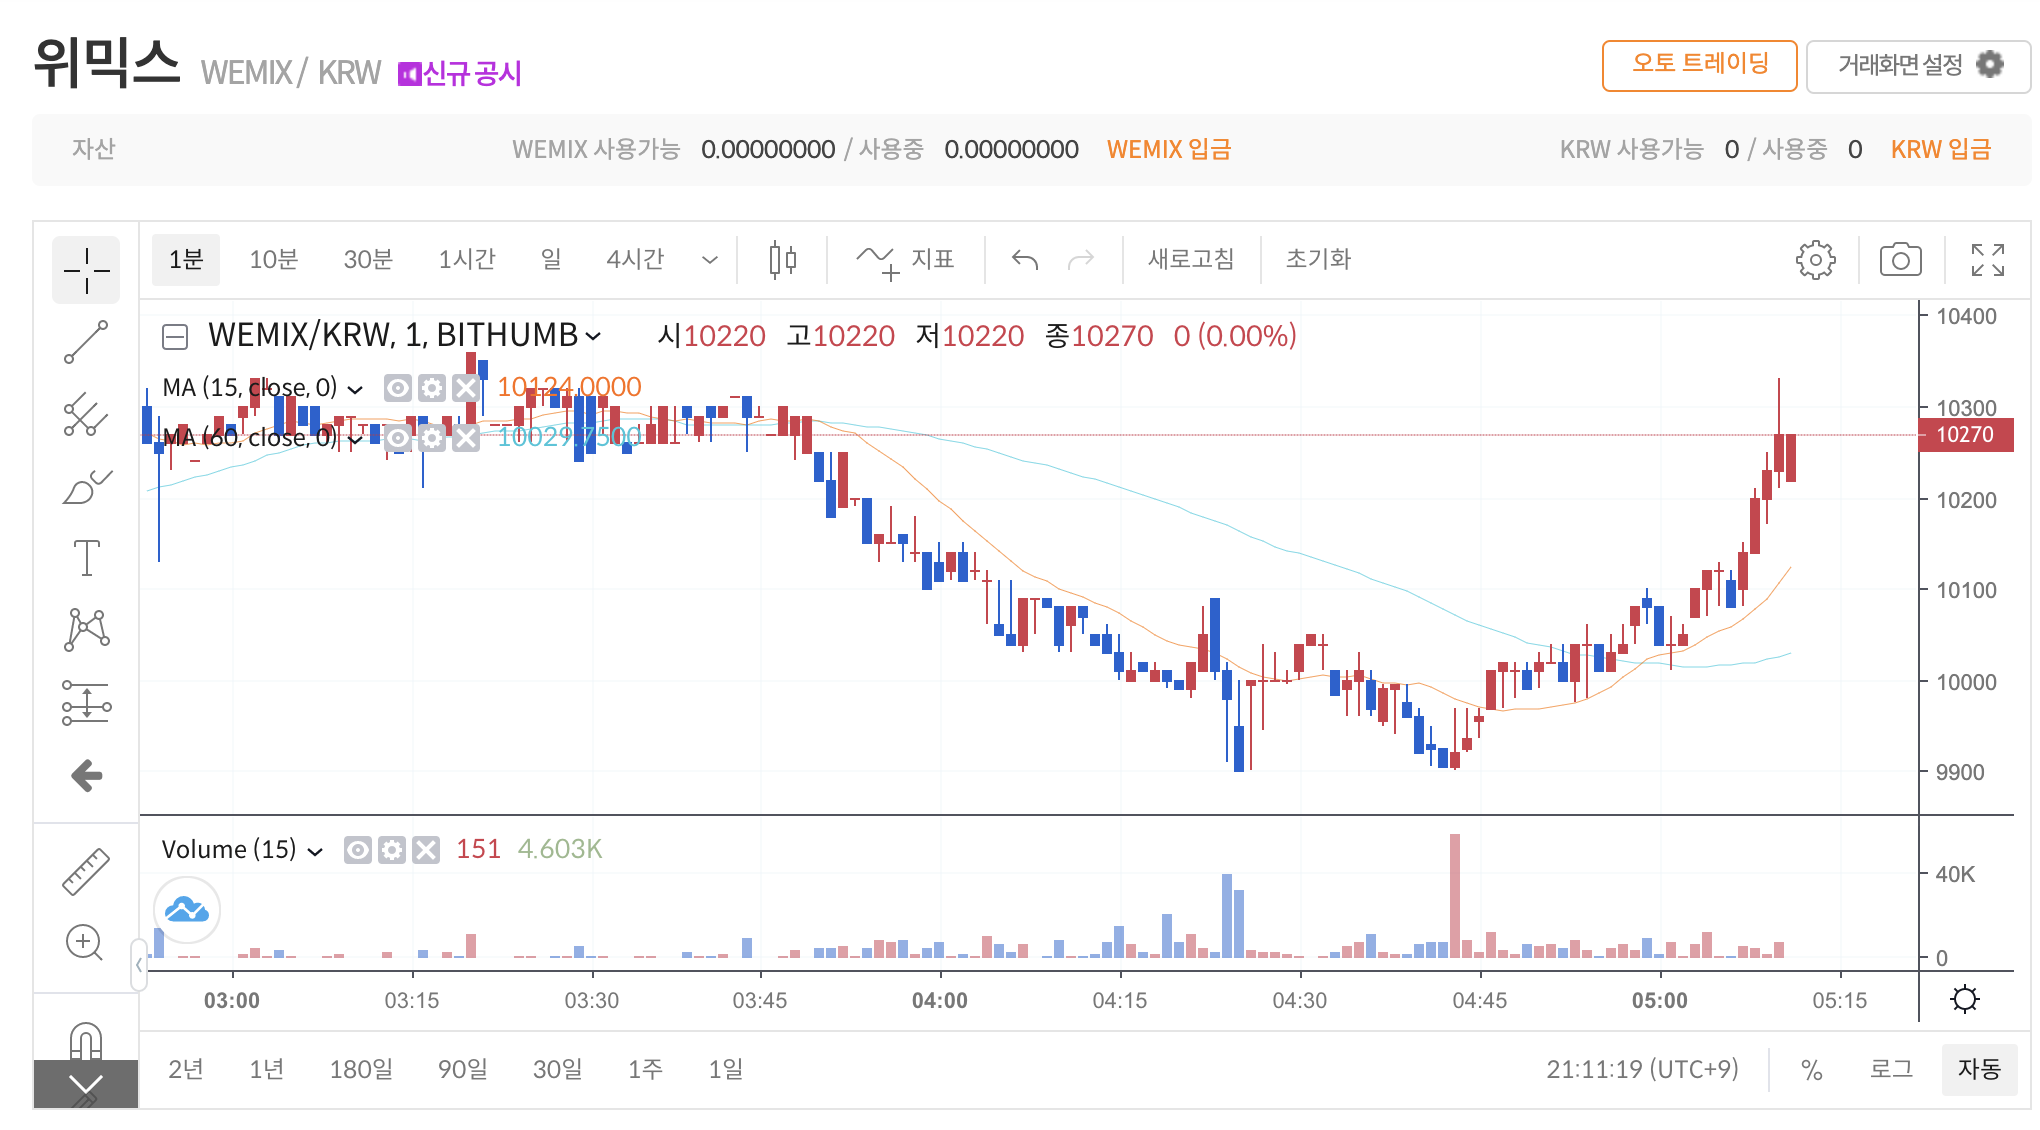Click the 신규 공시 announcement badge
Screen dimensions: 2040x1130
point(460,73)
